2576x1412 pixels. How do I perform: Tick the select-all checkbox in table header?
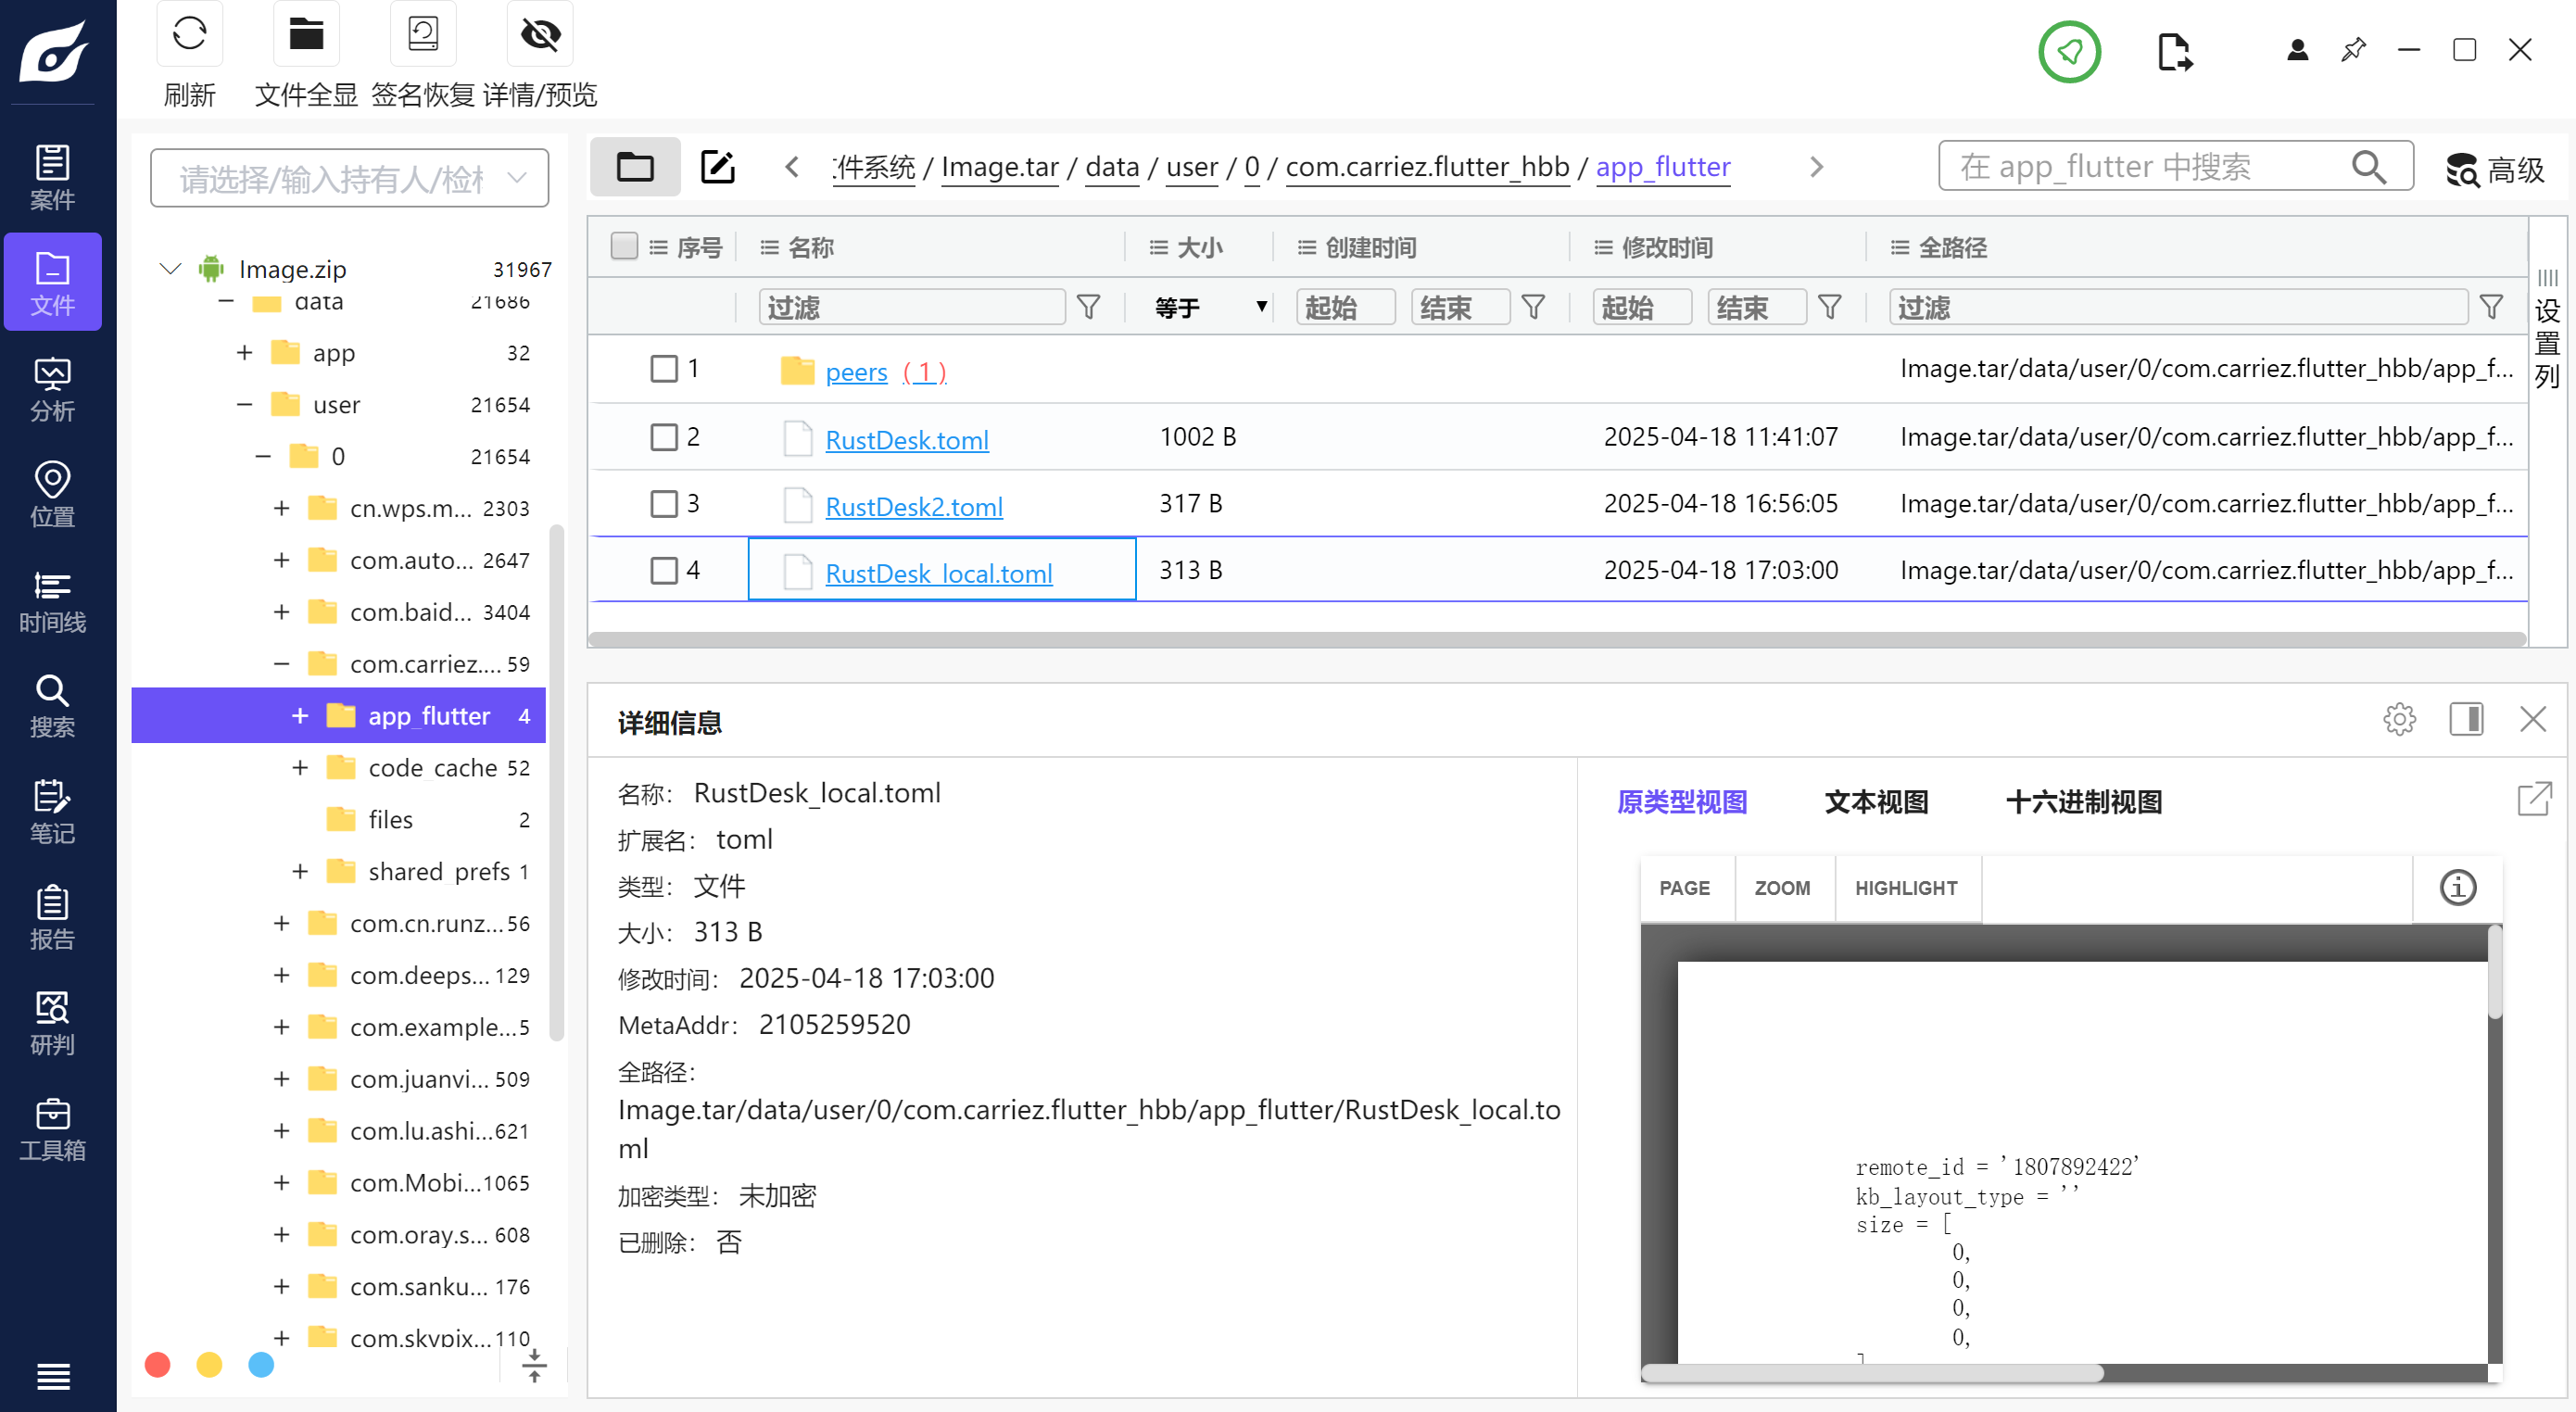[x=624, y=246]
